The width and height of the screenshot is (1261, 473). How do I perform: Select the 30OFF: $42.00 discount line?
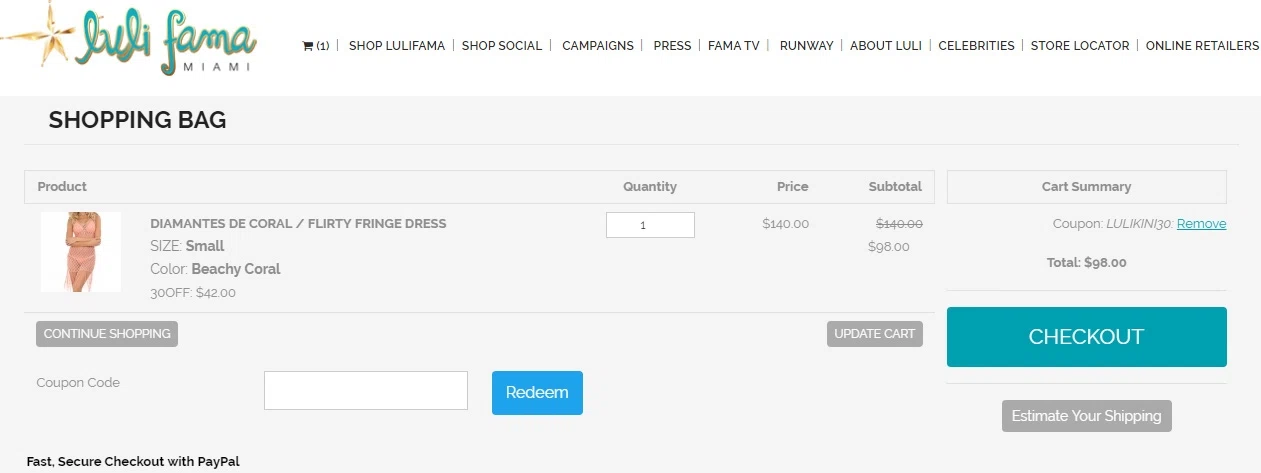tap(193, 293)
